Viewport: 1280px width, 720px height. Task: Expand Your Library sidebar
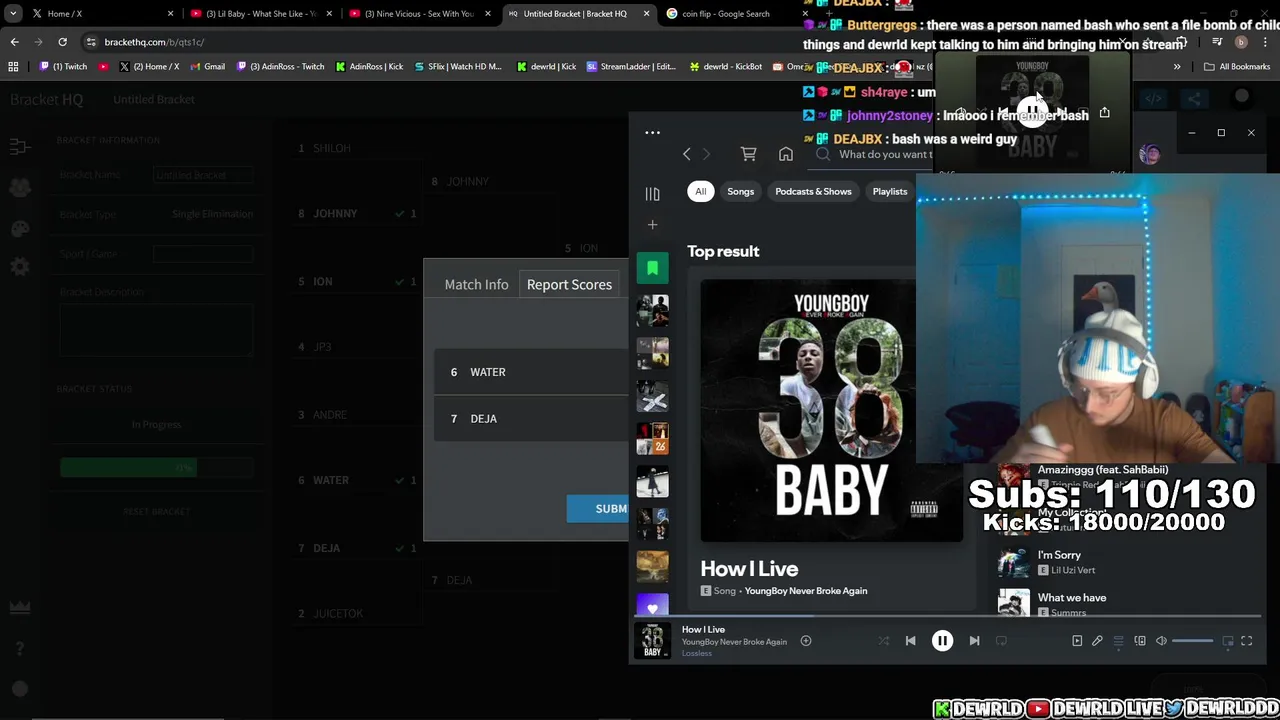click(652, 194)
